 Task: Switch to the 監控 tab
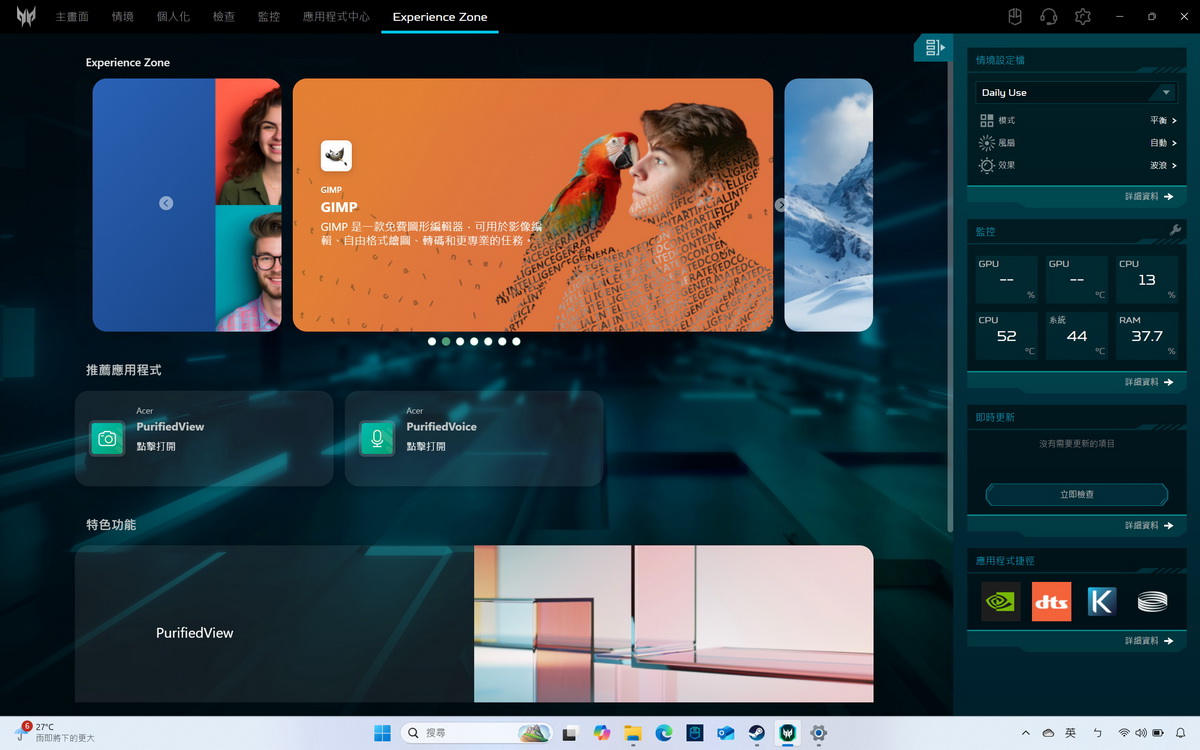click(268, 17)
